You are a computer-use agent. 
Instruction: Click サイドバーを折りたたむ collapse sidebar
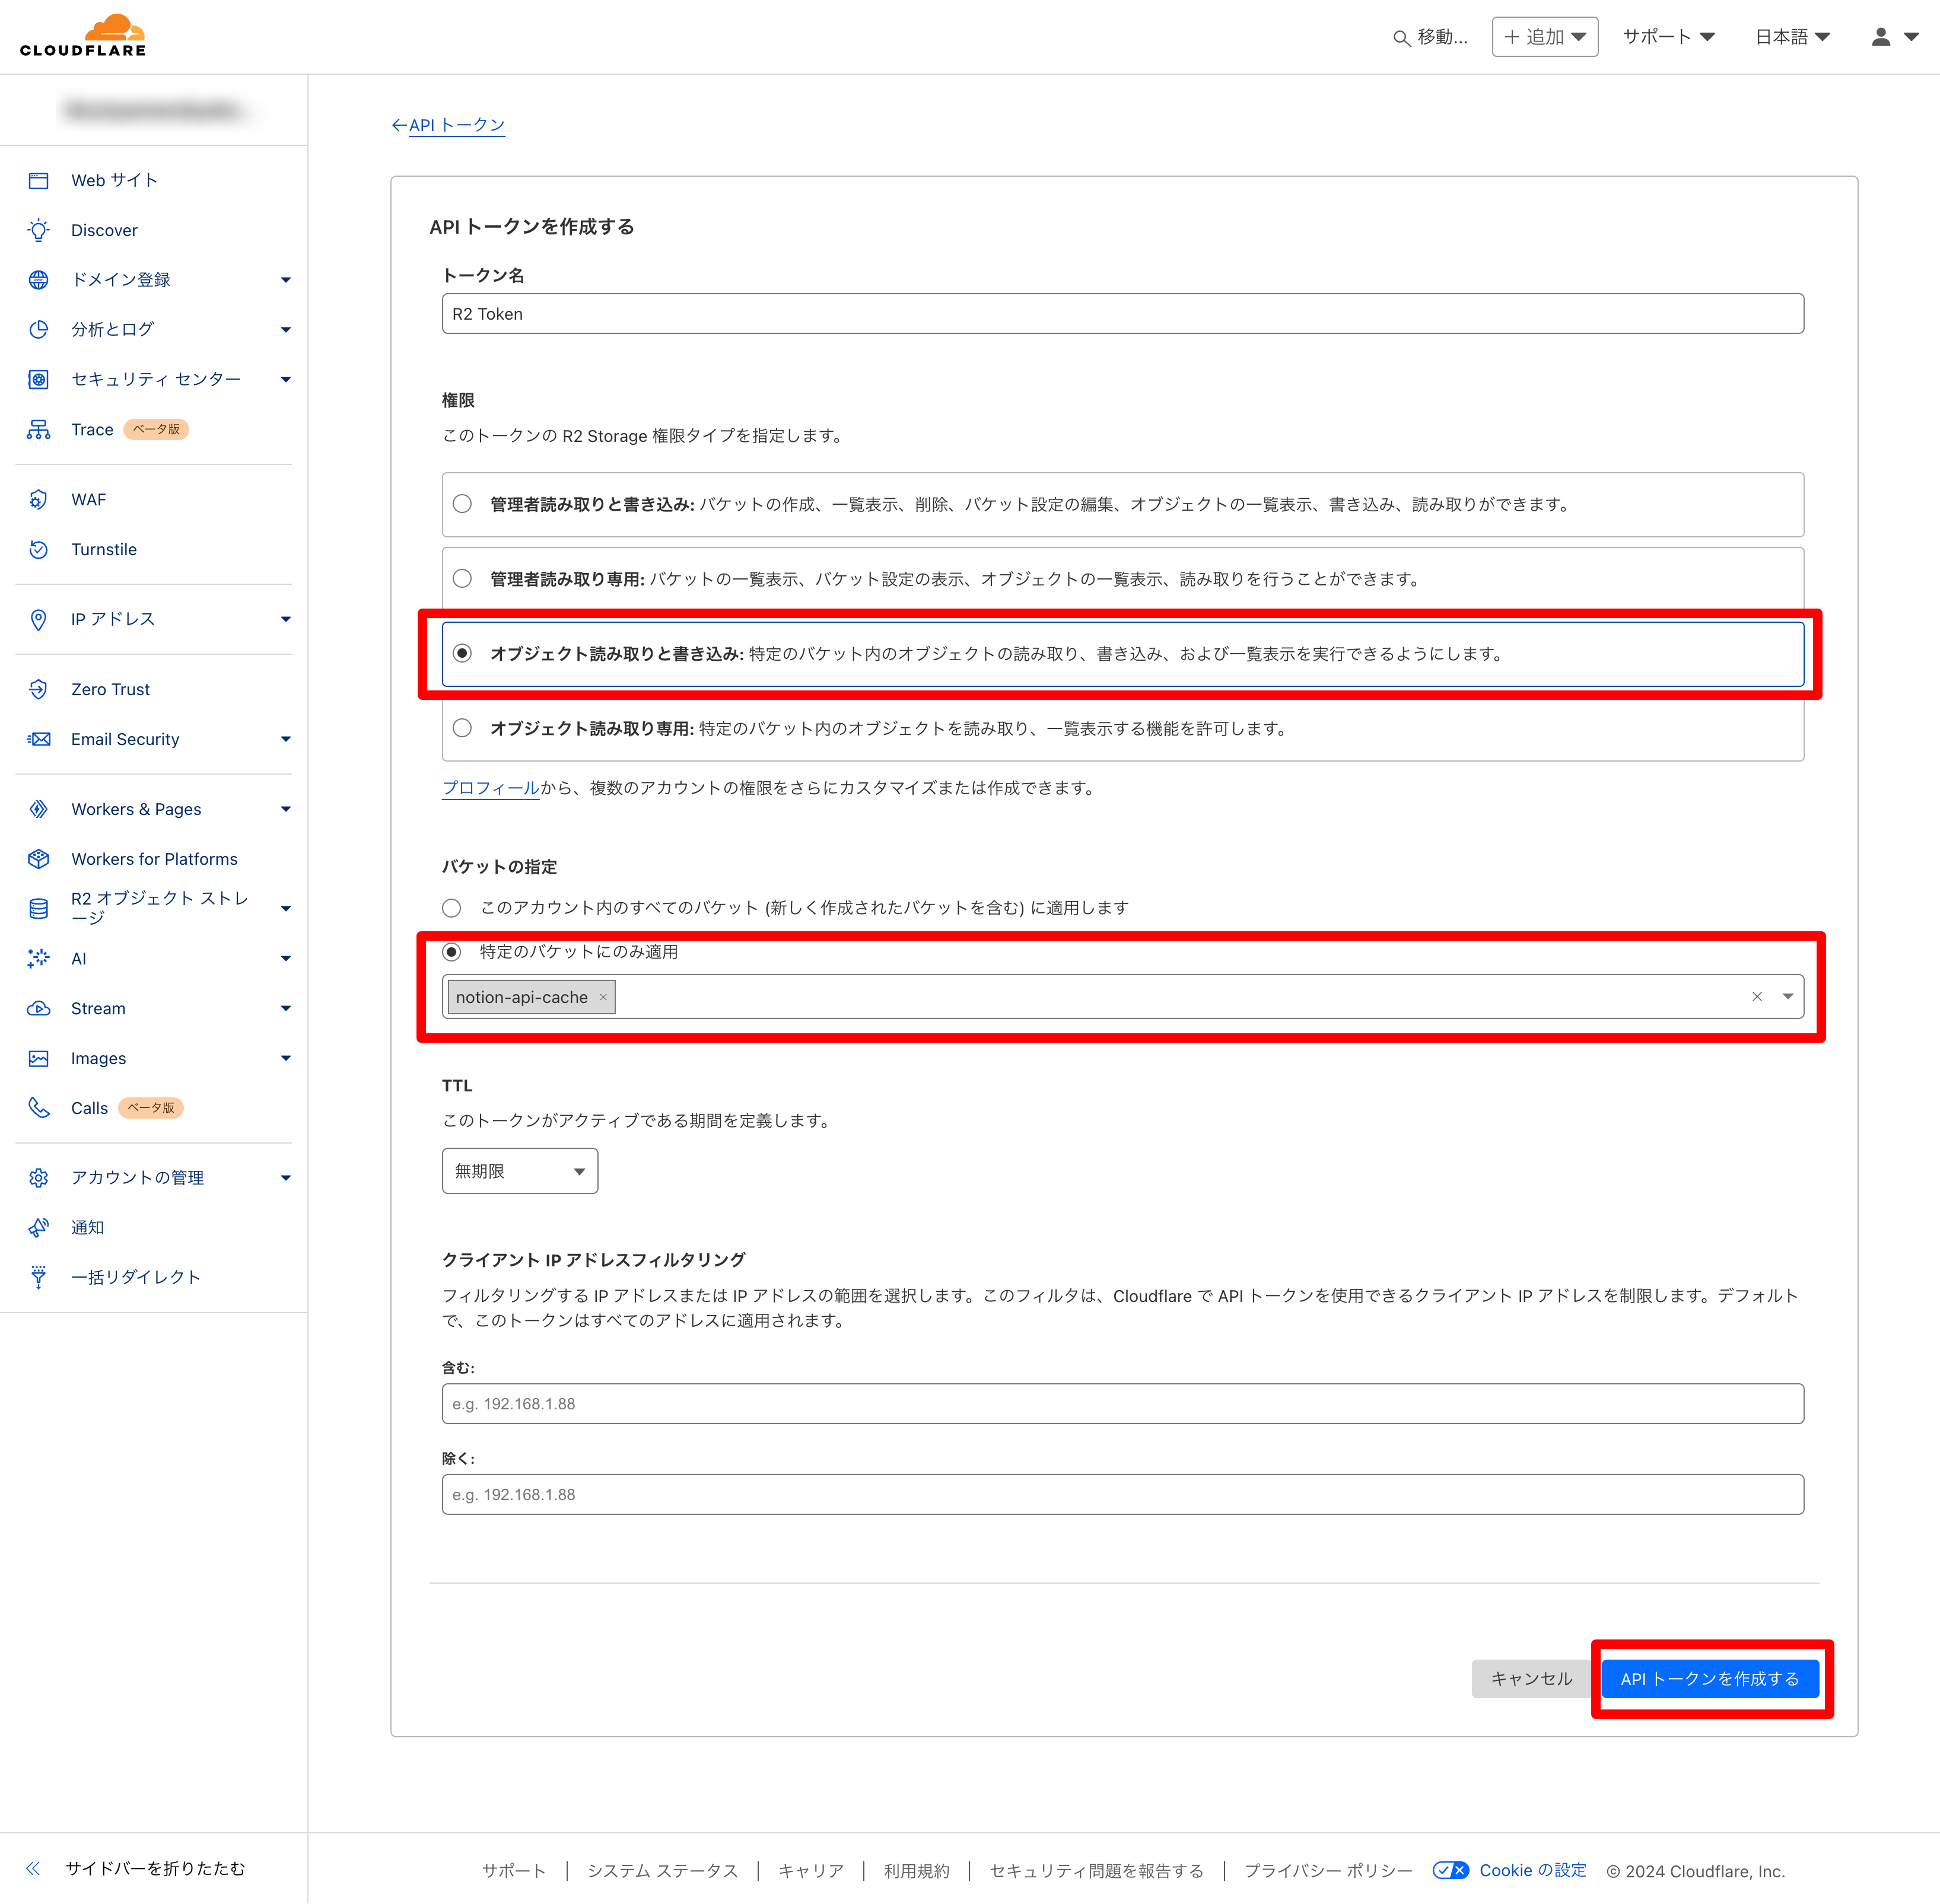(x=136, y=1868)
